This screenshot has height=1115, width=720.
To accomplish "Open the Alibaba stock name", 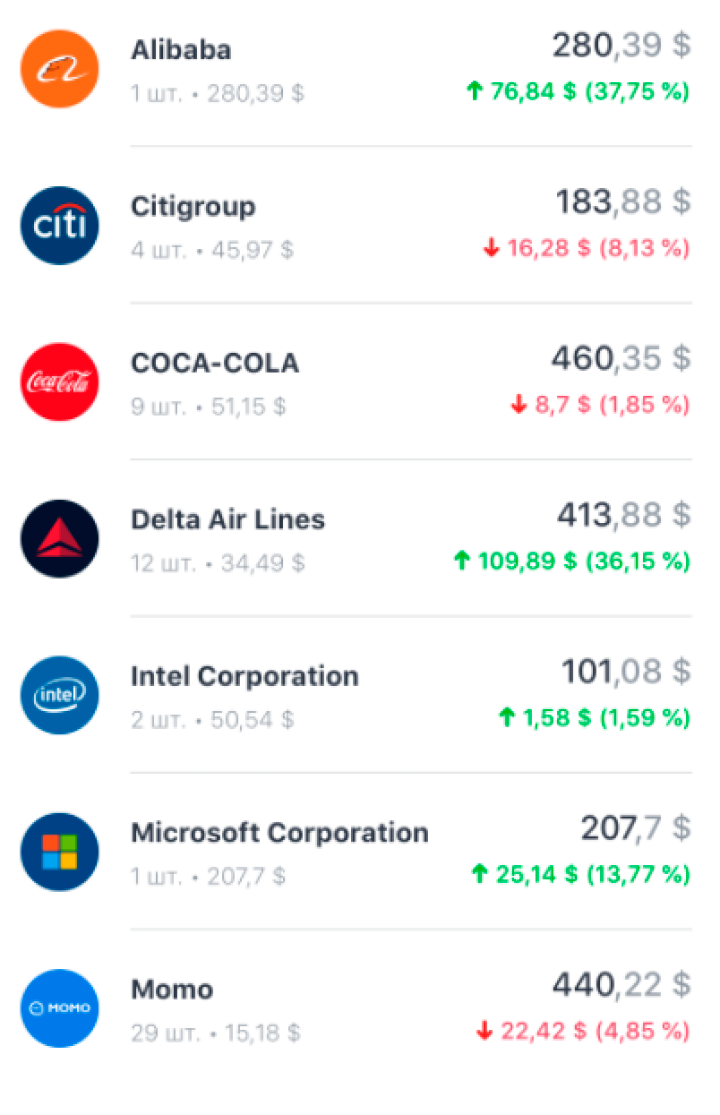I will point(181,50).
